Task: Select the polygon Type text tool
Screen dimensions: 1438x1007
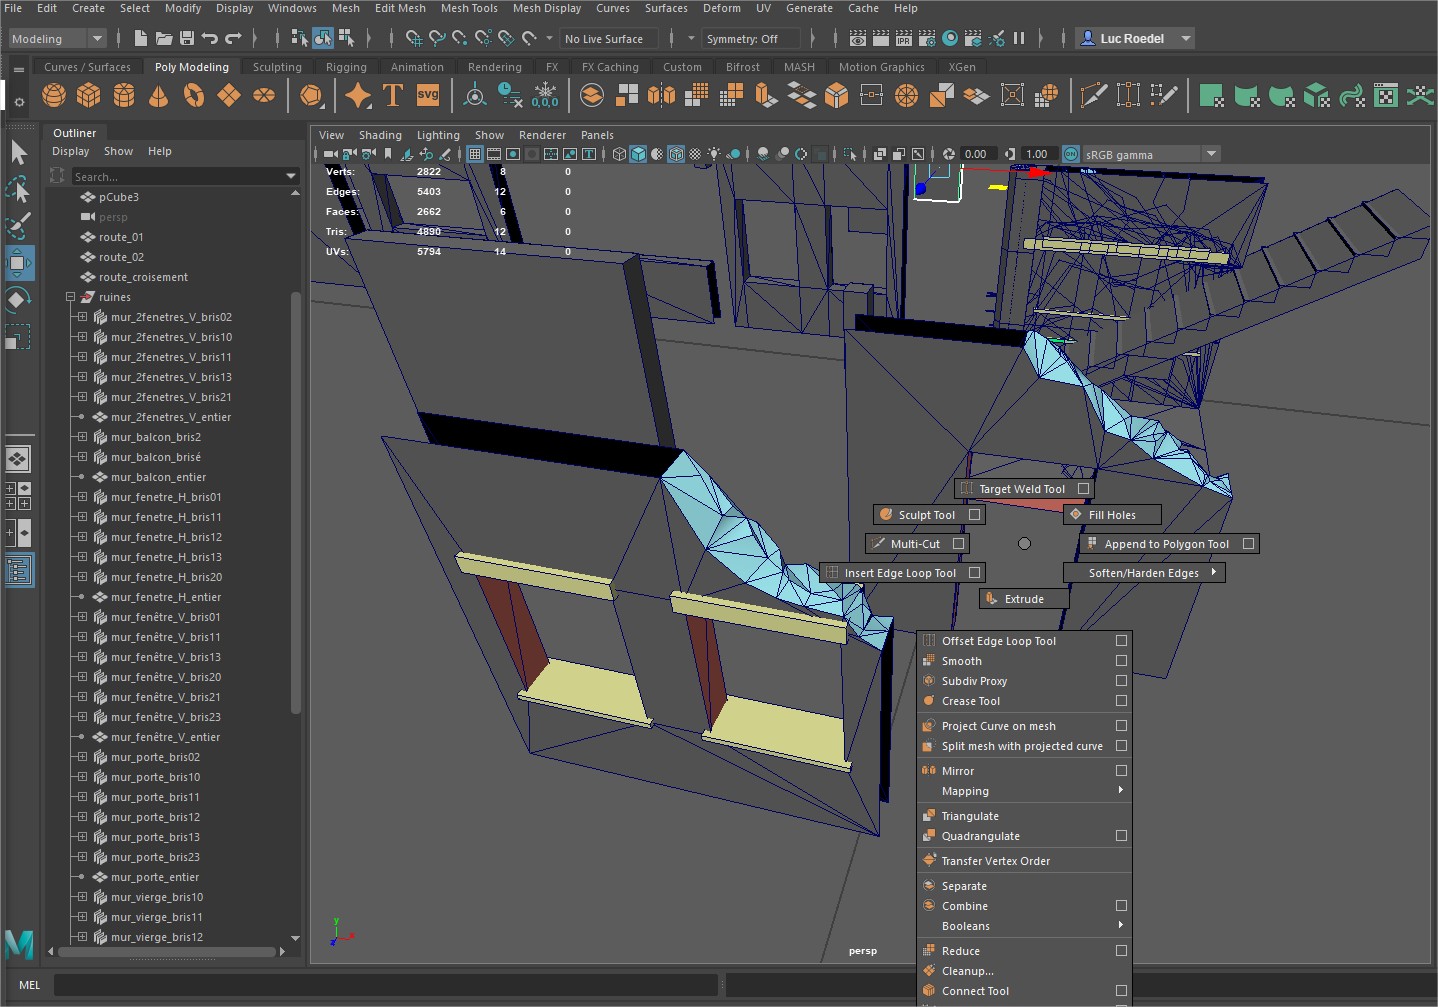Action: pos(393,95)
